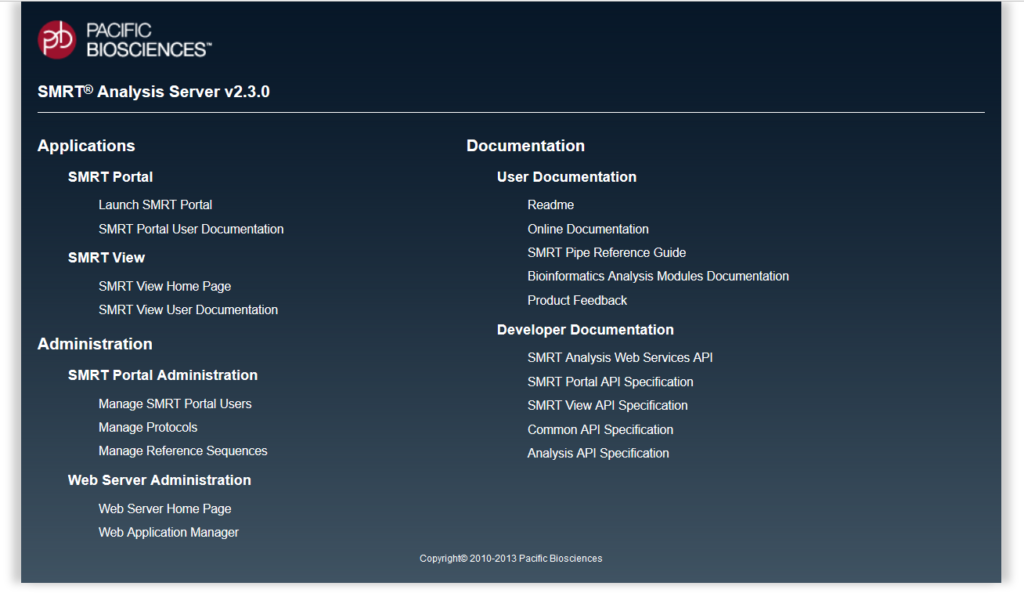Screen dimensions: 1024x597
Task: Open the Launch SMRT Portal link
Action: [x=155, y=205]
